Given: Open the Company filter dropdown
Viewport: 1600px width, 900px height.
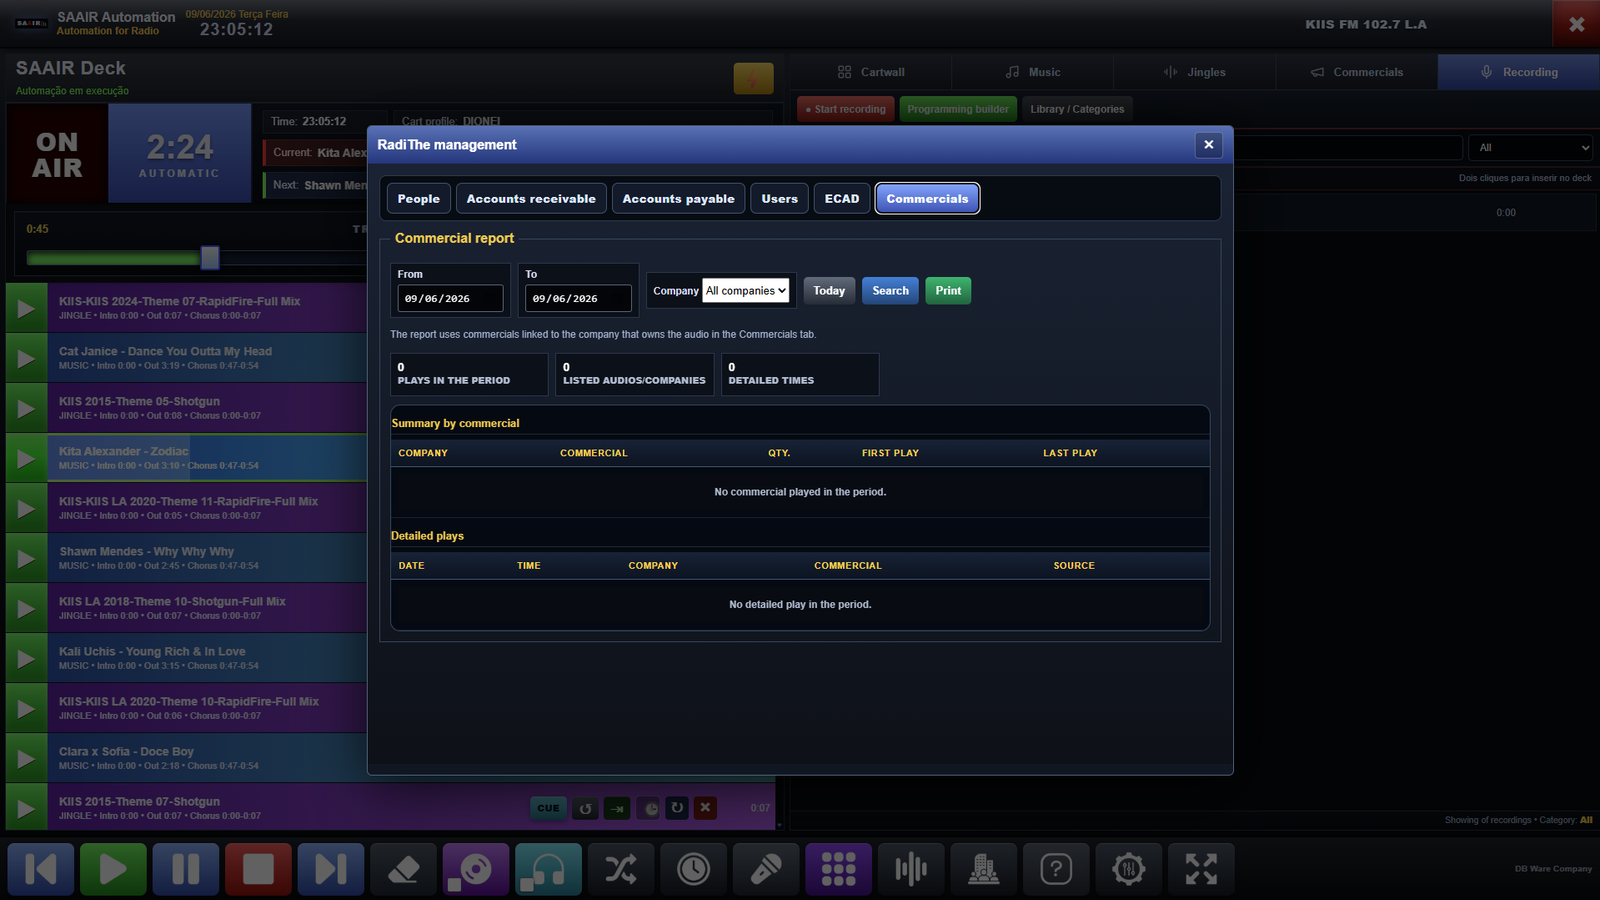Looking at the screenshot, I should tap(746, 291).
